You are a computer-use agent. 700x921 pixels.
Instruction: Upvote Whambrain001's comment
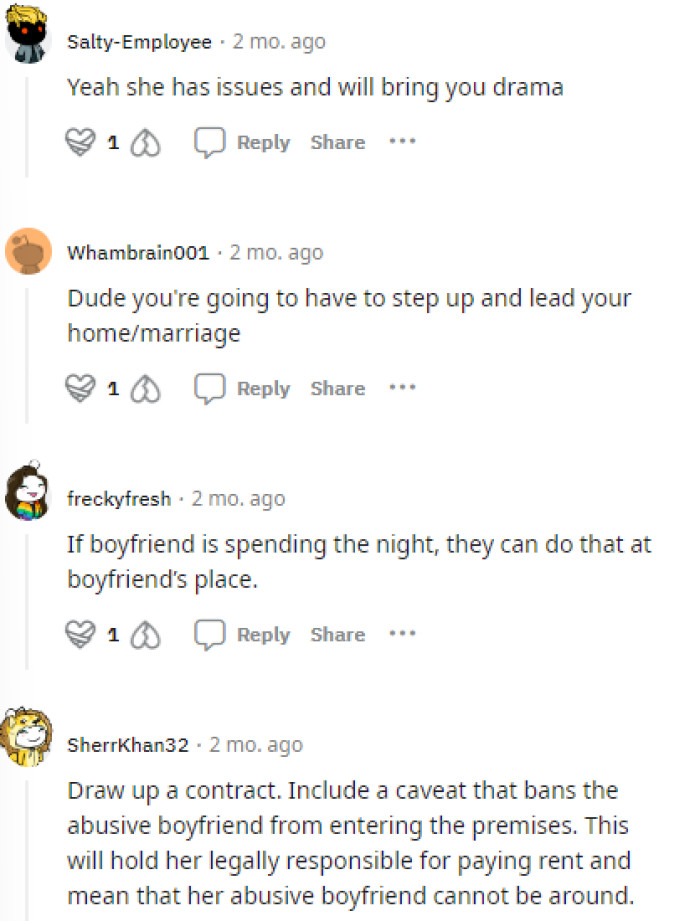click(80, 388)
